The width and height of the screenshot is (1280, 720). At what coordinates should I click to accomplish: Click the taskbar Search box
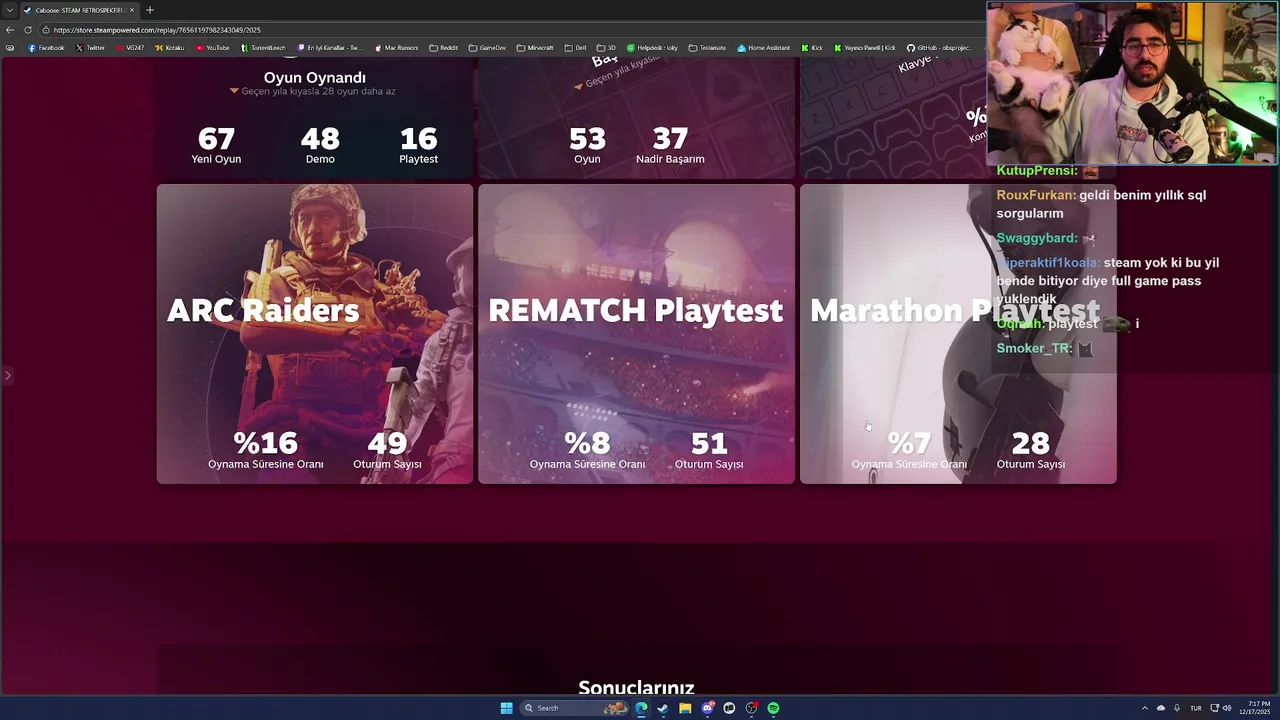[x=574, y=708]
